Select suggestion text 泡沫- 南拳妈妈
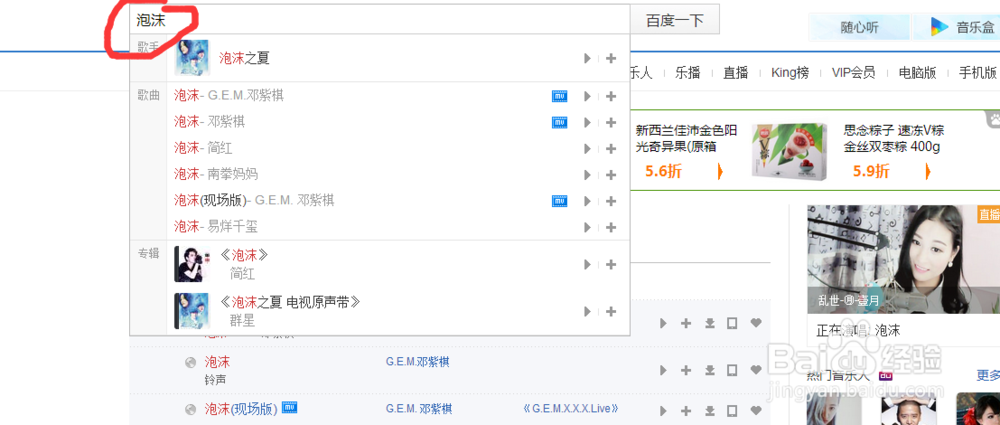The image size is (1000, 425). pos(216,174)
